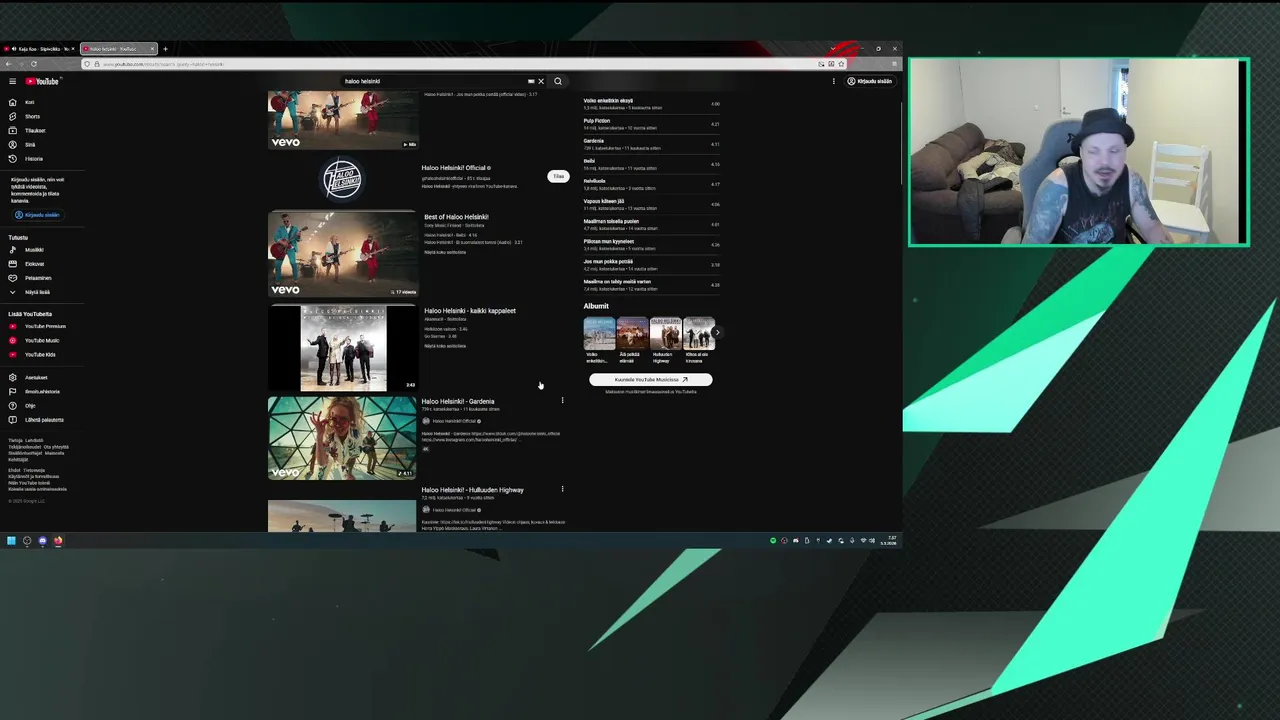Image resolution: width=1280 pixels, height=720 pixels.
Task: Open Ohje (Help) in the sidebar
Action: click(x=30, y=405)
